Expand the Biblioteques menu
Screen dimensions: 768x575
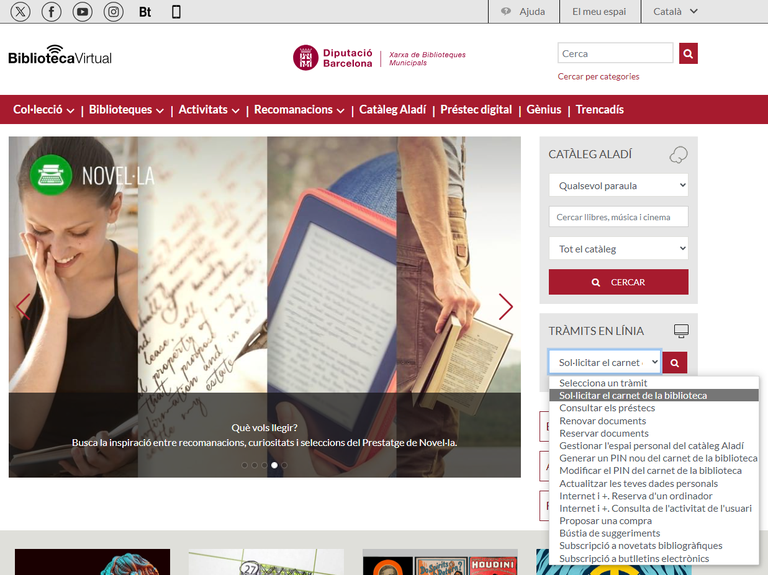pyautogui.click(x=126, y=110)
